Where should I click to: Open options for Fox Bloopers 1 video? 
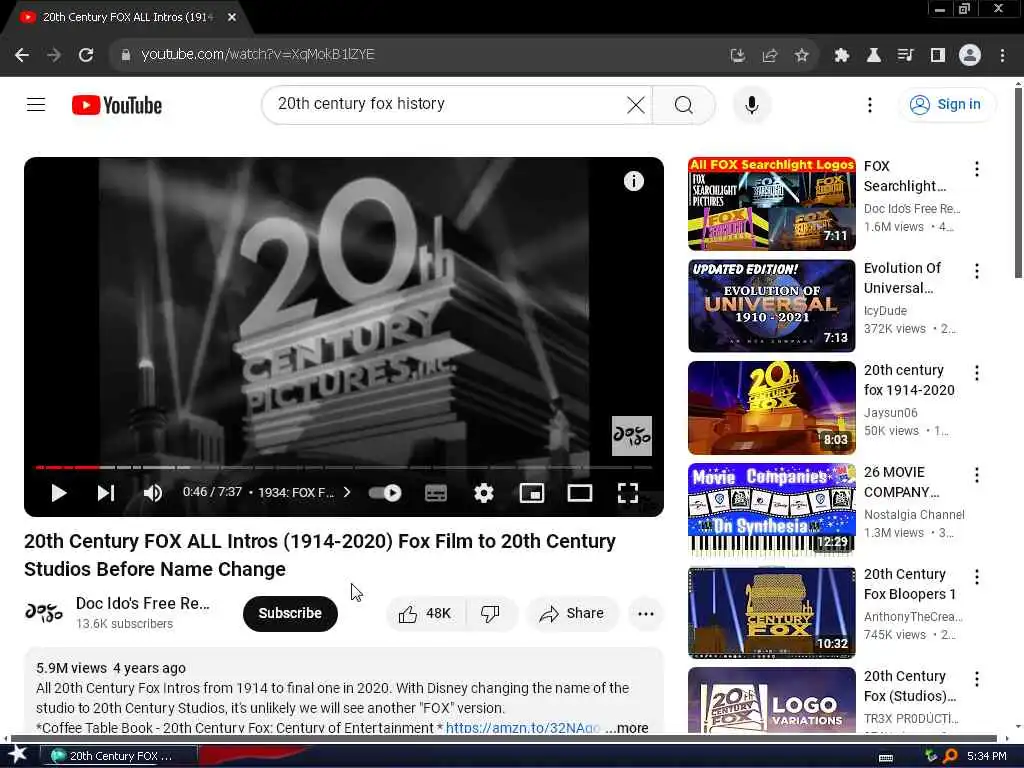click(x=976, y=577)
